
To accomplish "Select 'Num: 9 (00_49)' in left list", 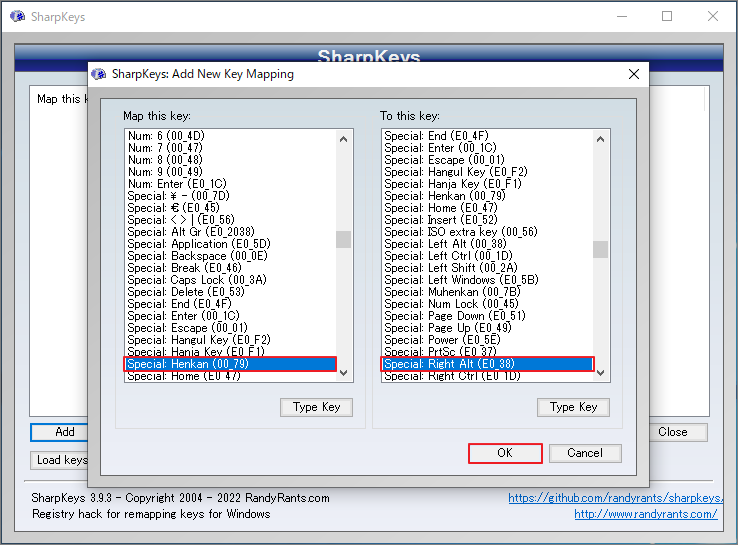I will (231, 172).
